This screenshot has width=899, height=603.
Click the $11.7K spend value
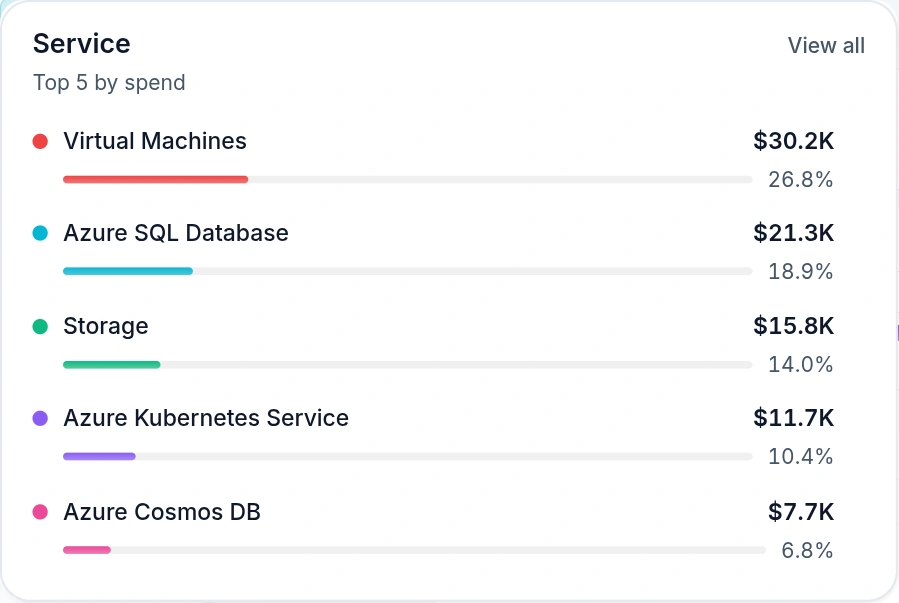[x=794, y=418]
